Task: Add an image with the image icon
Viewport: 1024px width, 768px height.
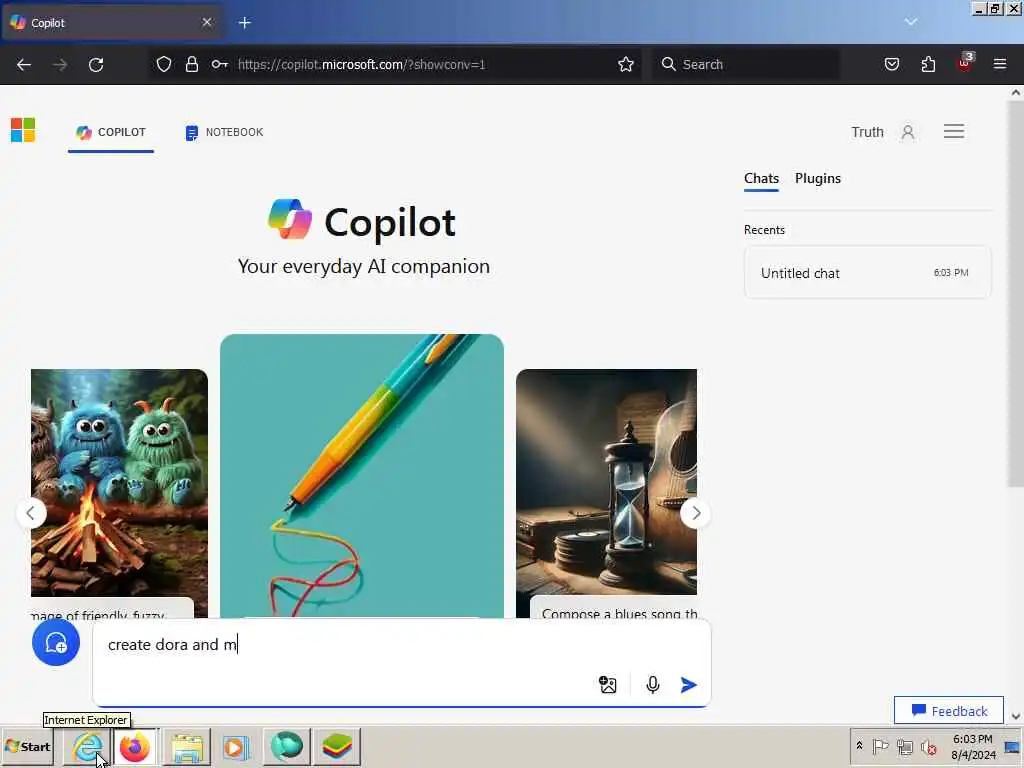Action: (607, 684)
